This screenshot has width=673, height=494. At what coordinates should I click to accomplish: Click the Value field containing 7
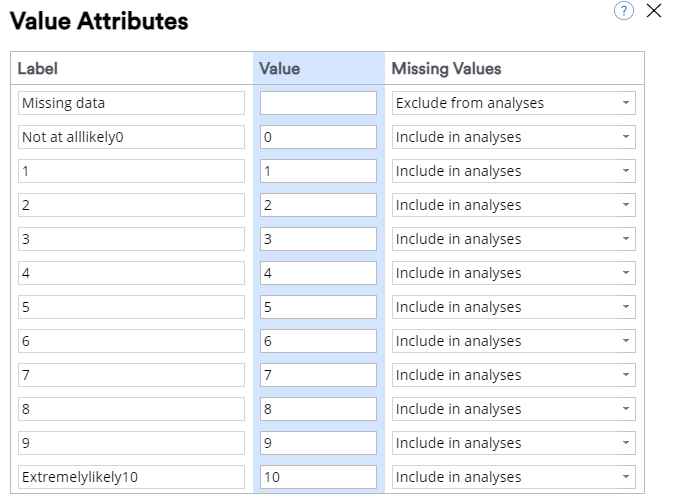tap(318, 375)
